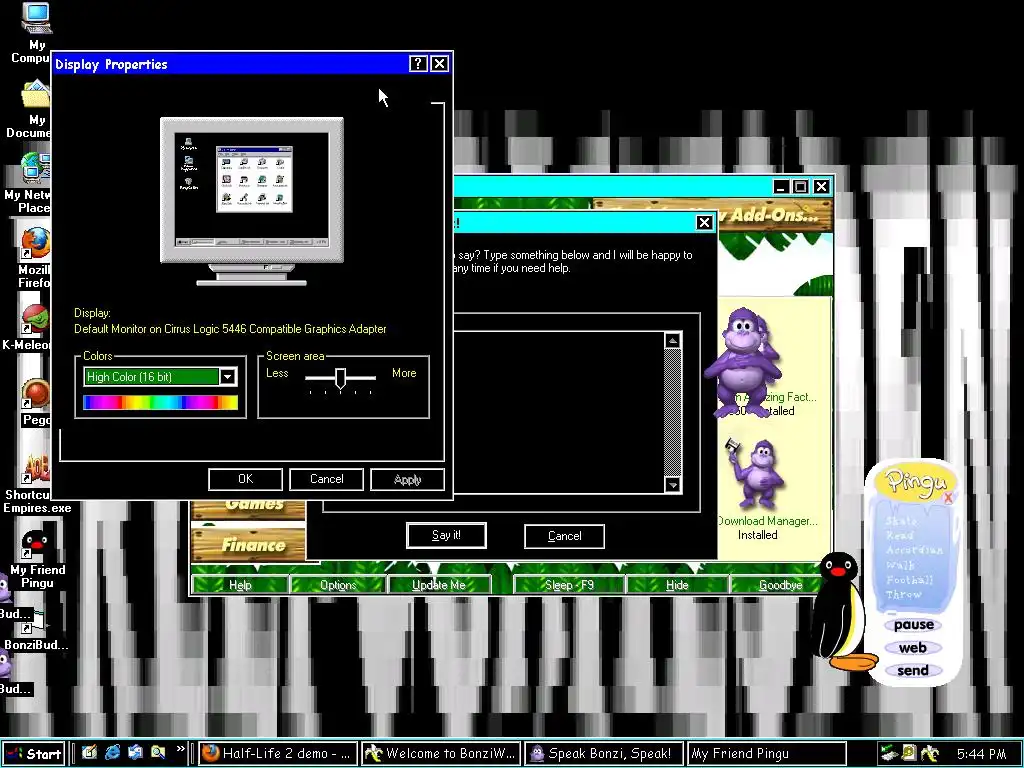Select Walk action in Pingu panel
Screen dimensions: 1024x768
click(900, 565)
